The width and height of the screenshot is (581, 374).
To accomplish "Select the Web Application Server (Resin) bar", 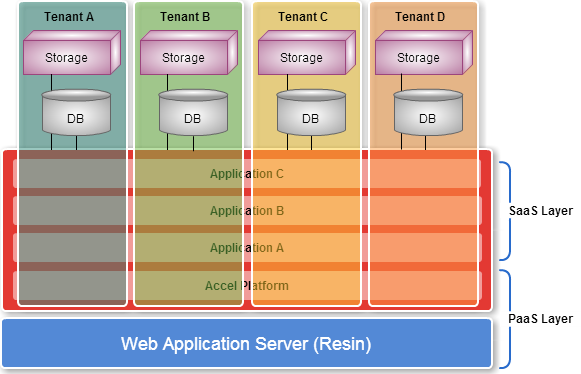I will pos(246,343).
